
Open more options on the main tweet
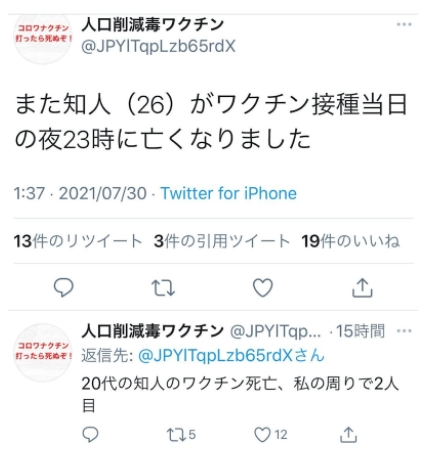pos(404,24)
